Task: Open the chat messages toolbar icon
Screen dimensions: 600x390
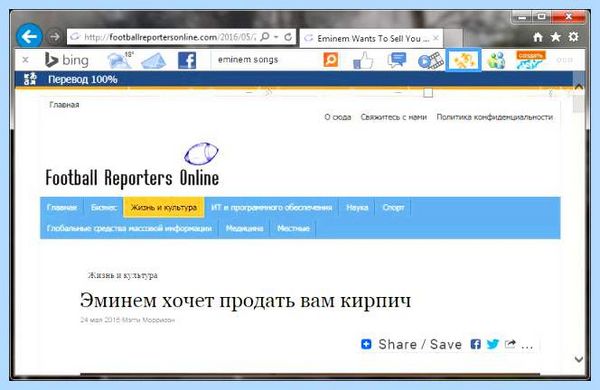Action: [396, 60]
